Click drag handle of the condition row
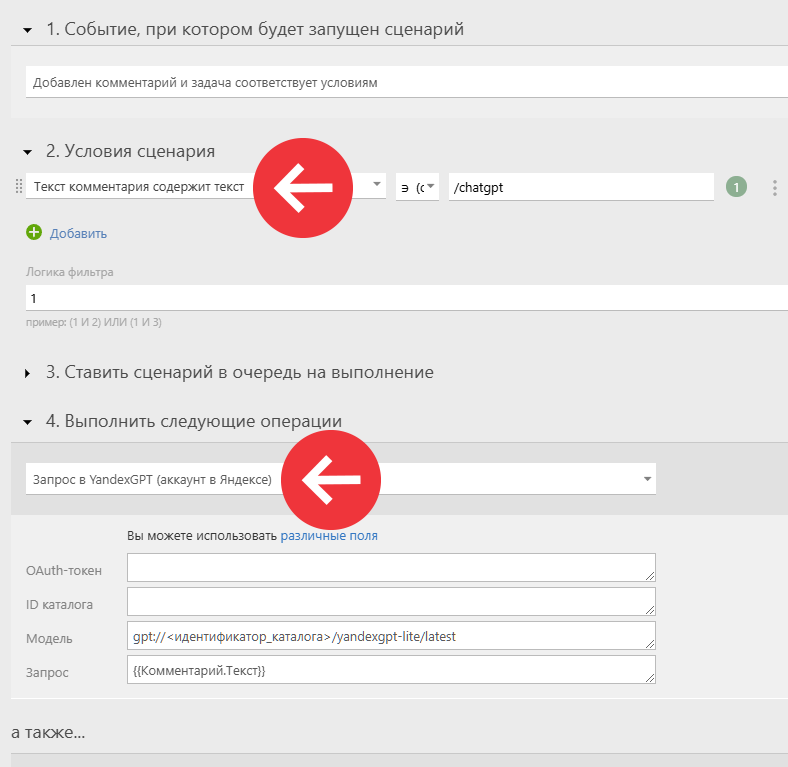 tap(19, 186)
